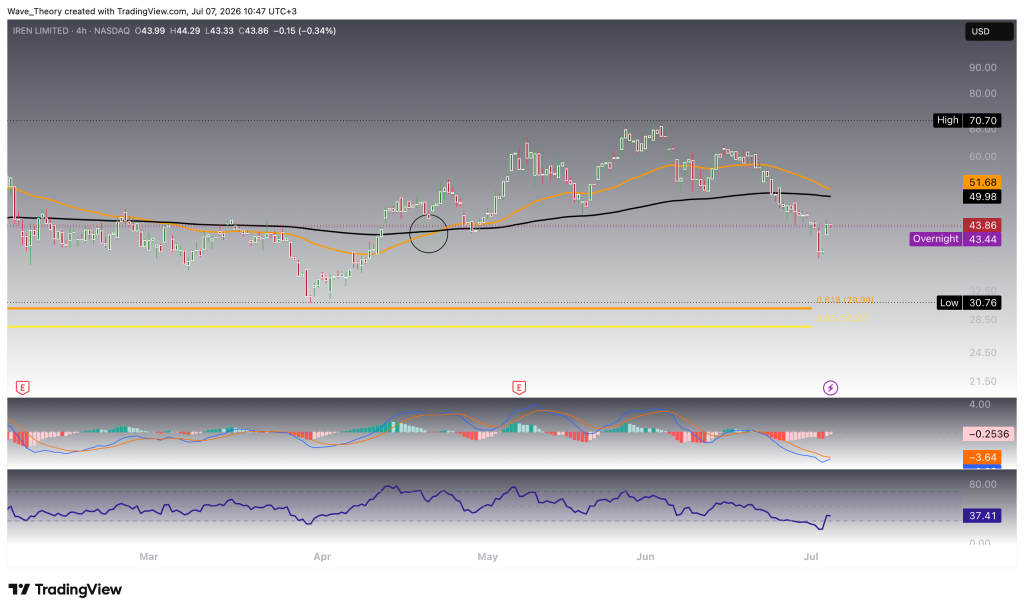This screenshot has width=1024, height=611.
Task: Click the Low 30.76 price label
Action: pos(969,302)
